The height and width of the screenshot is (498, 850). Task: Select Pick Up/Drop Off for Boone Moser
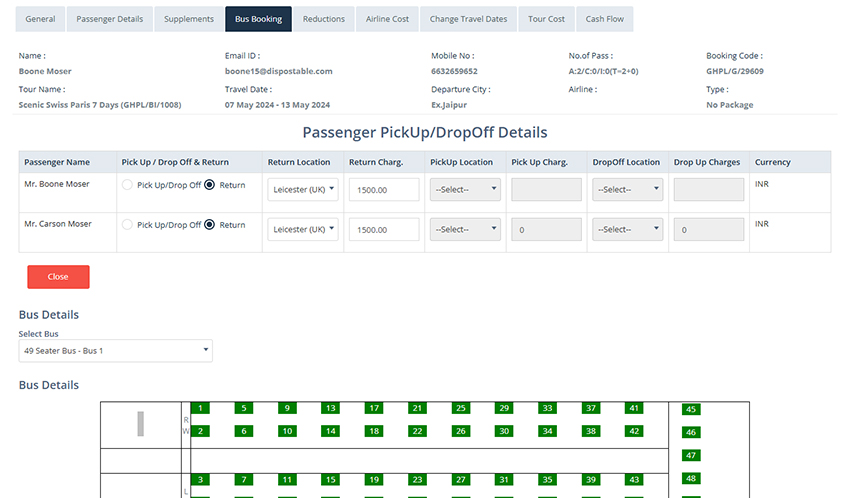(x=127, y=185)
